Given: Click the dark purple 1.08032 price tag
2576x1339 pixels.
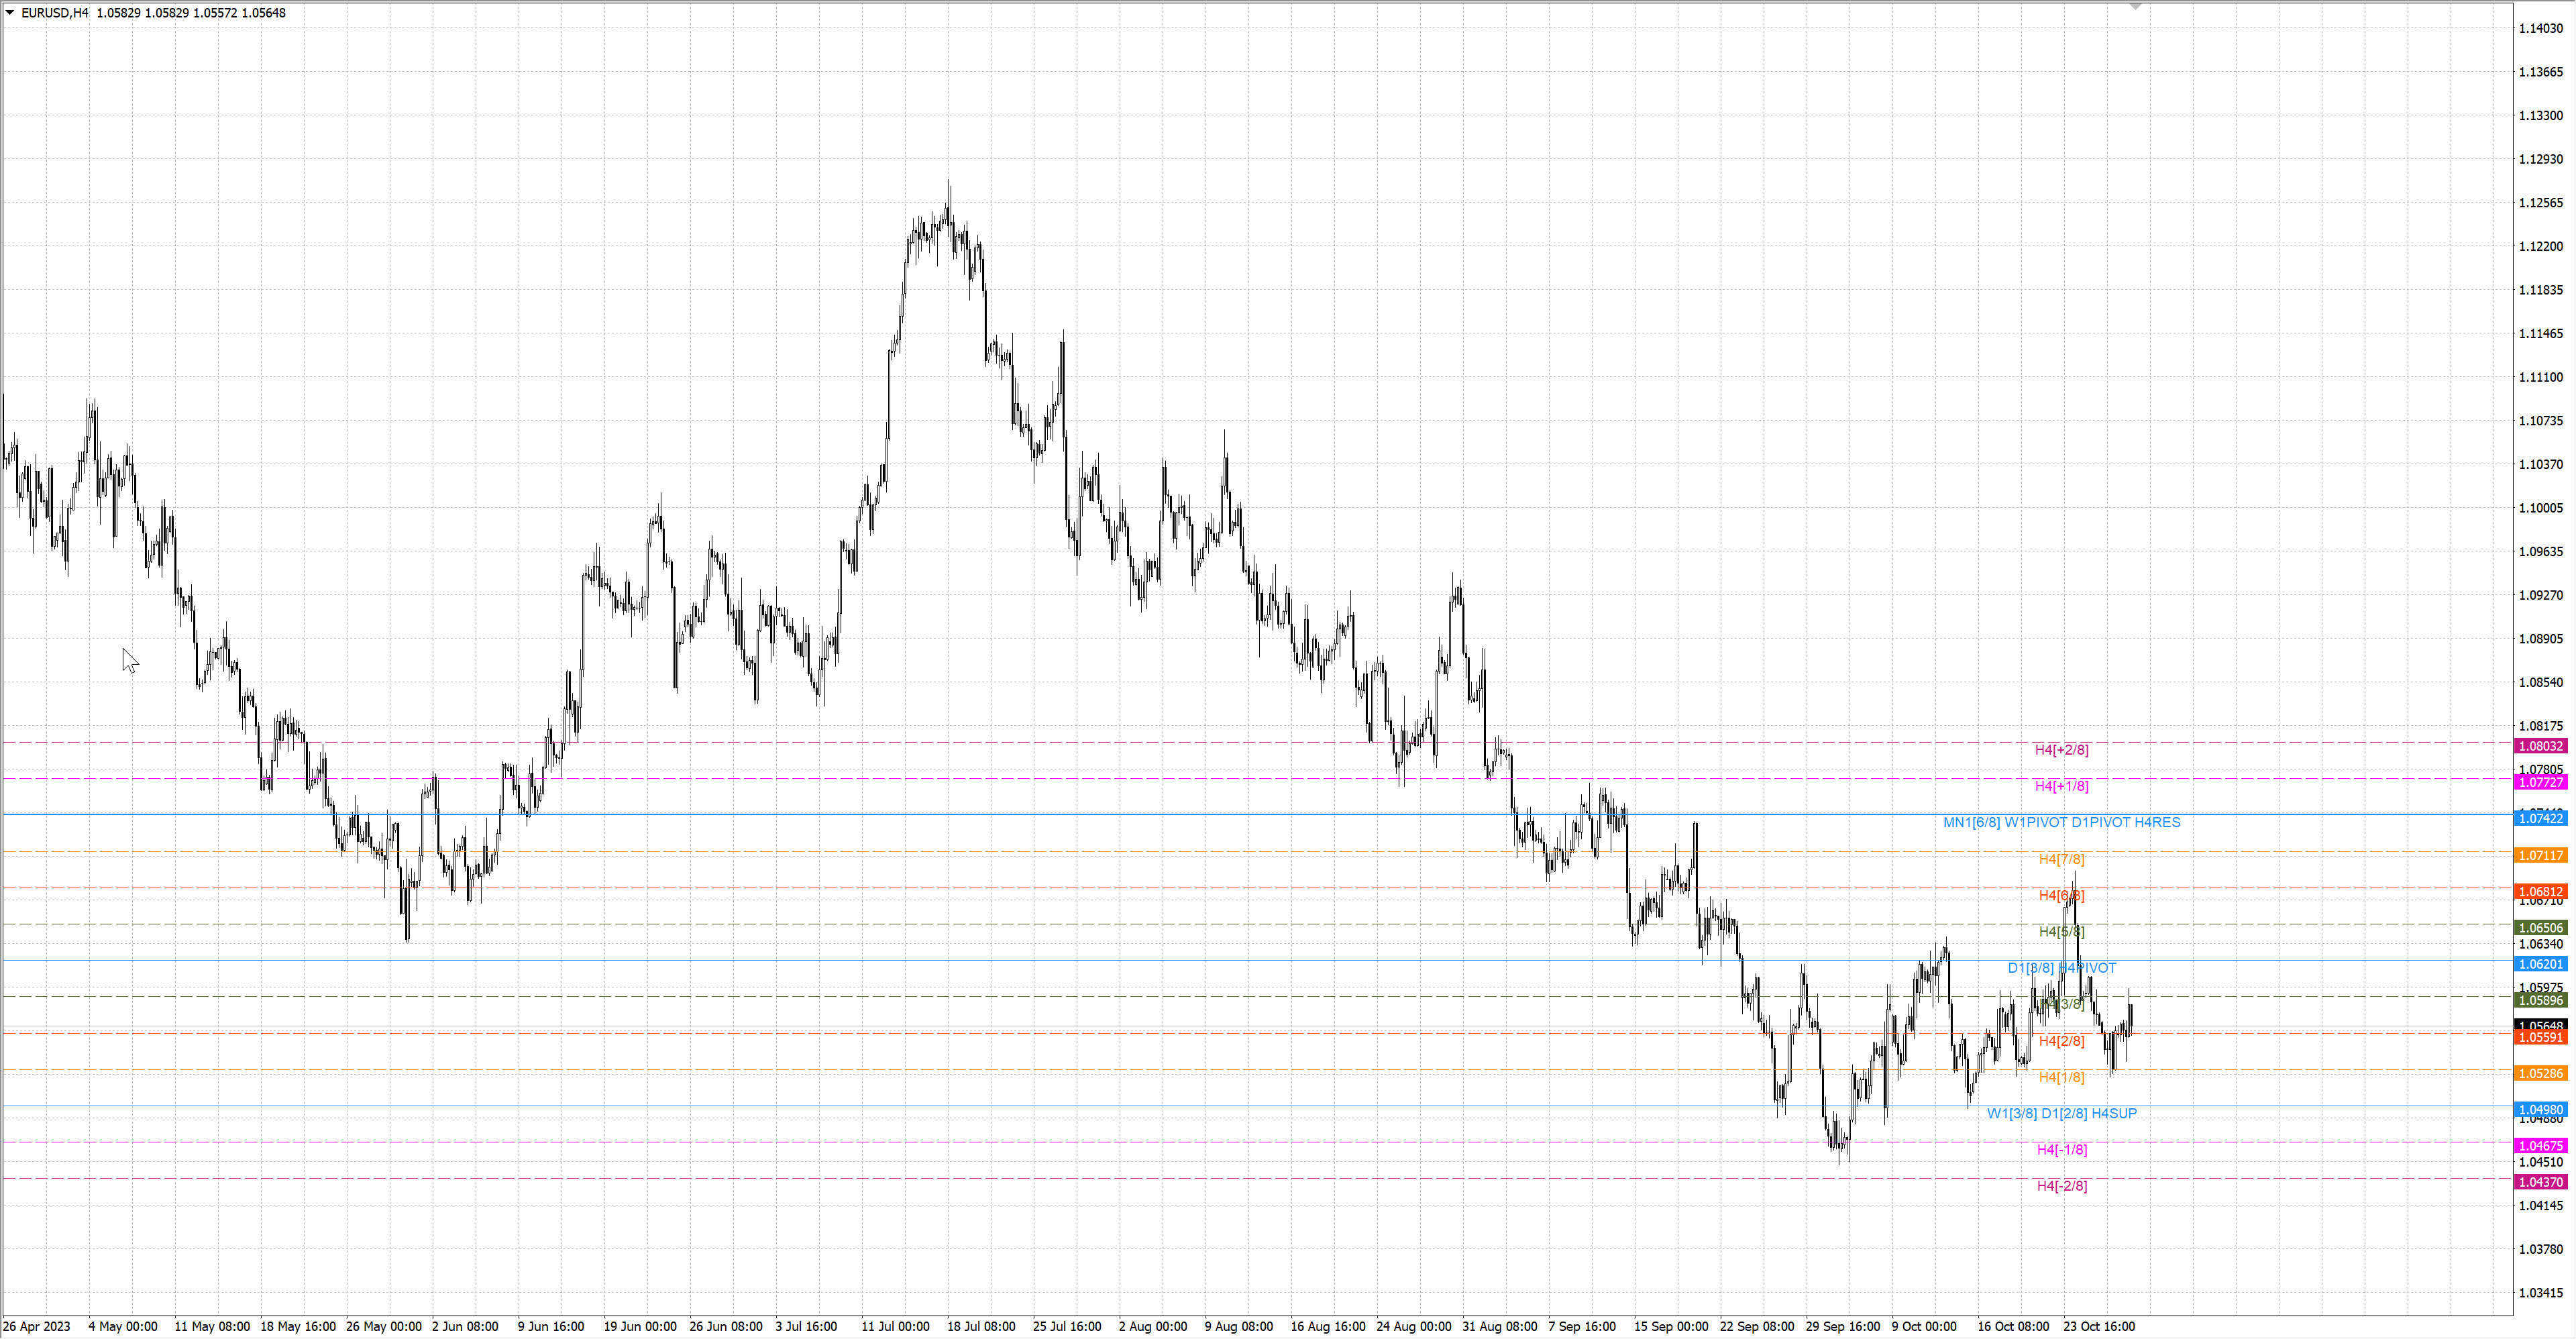Looking at the screenshot, I should point(2540,746).
